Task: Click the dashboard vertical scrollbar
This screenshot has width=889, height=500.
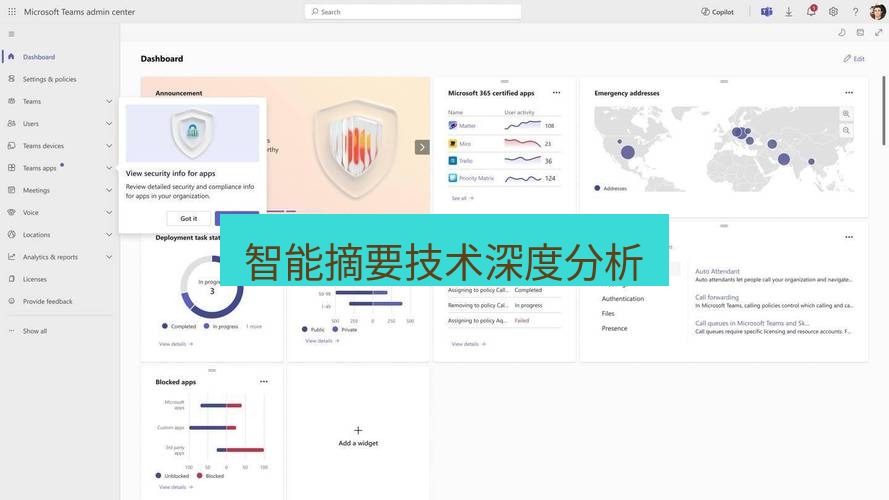Action: point(883,111)
